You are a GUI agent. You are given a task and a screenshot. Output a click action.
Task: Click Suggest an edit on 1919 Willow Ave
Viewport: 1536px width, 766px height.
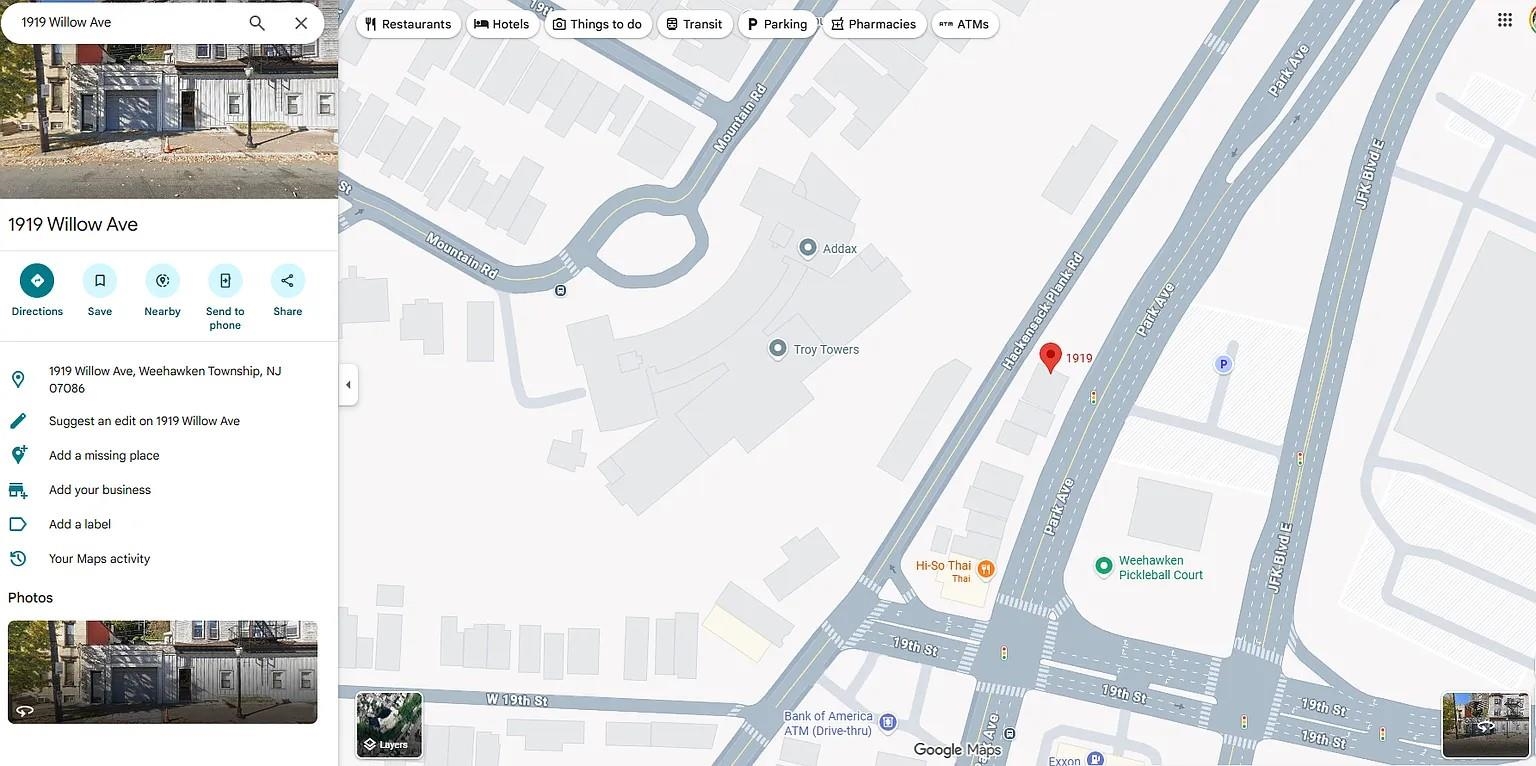point(144,421)
